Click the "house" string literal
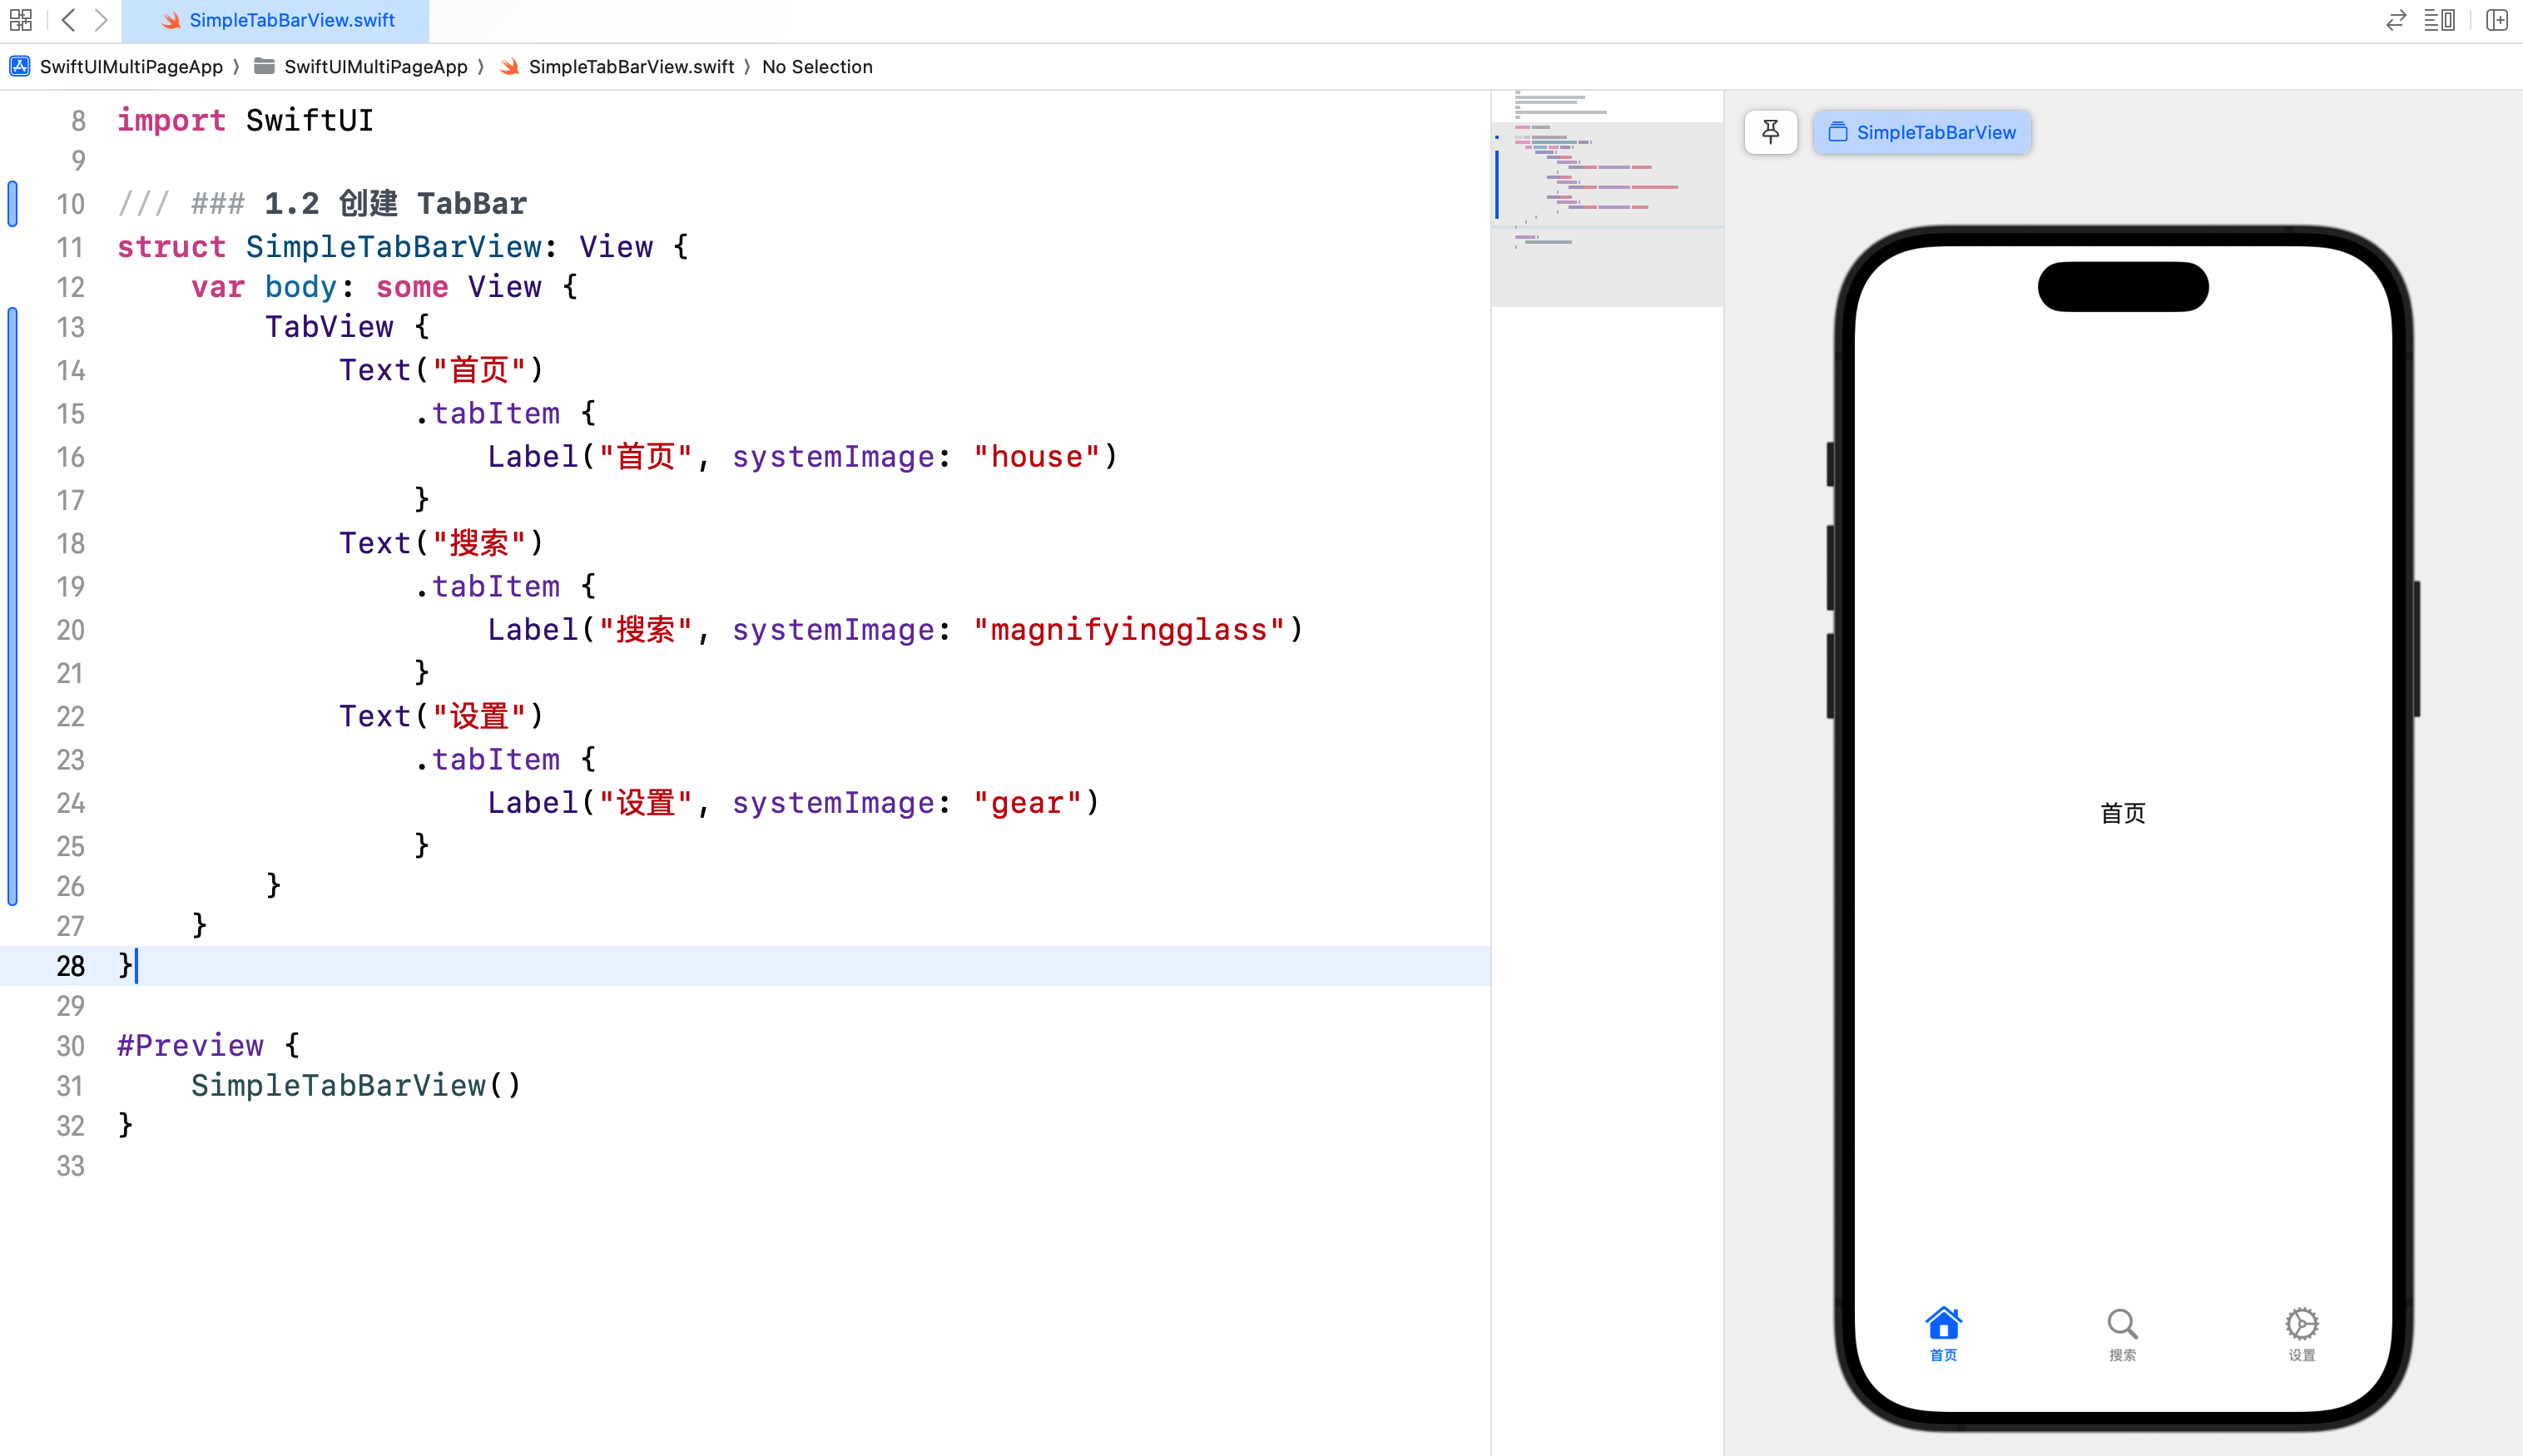The height and width of the screenshot is (1456, 2523). coord(1036,457)
